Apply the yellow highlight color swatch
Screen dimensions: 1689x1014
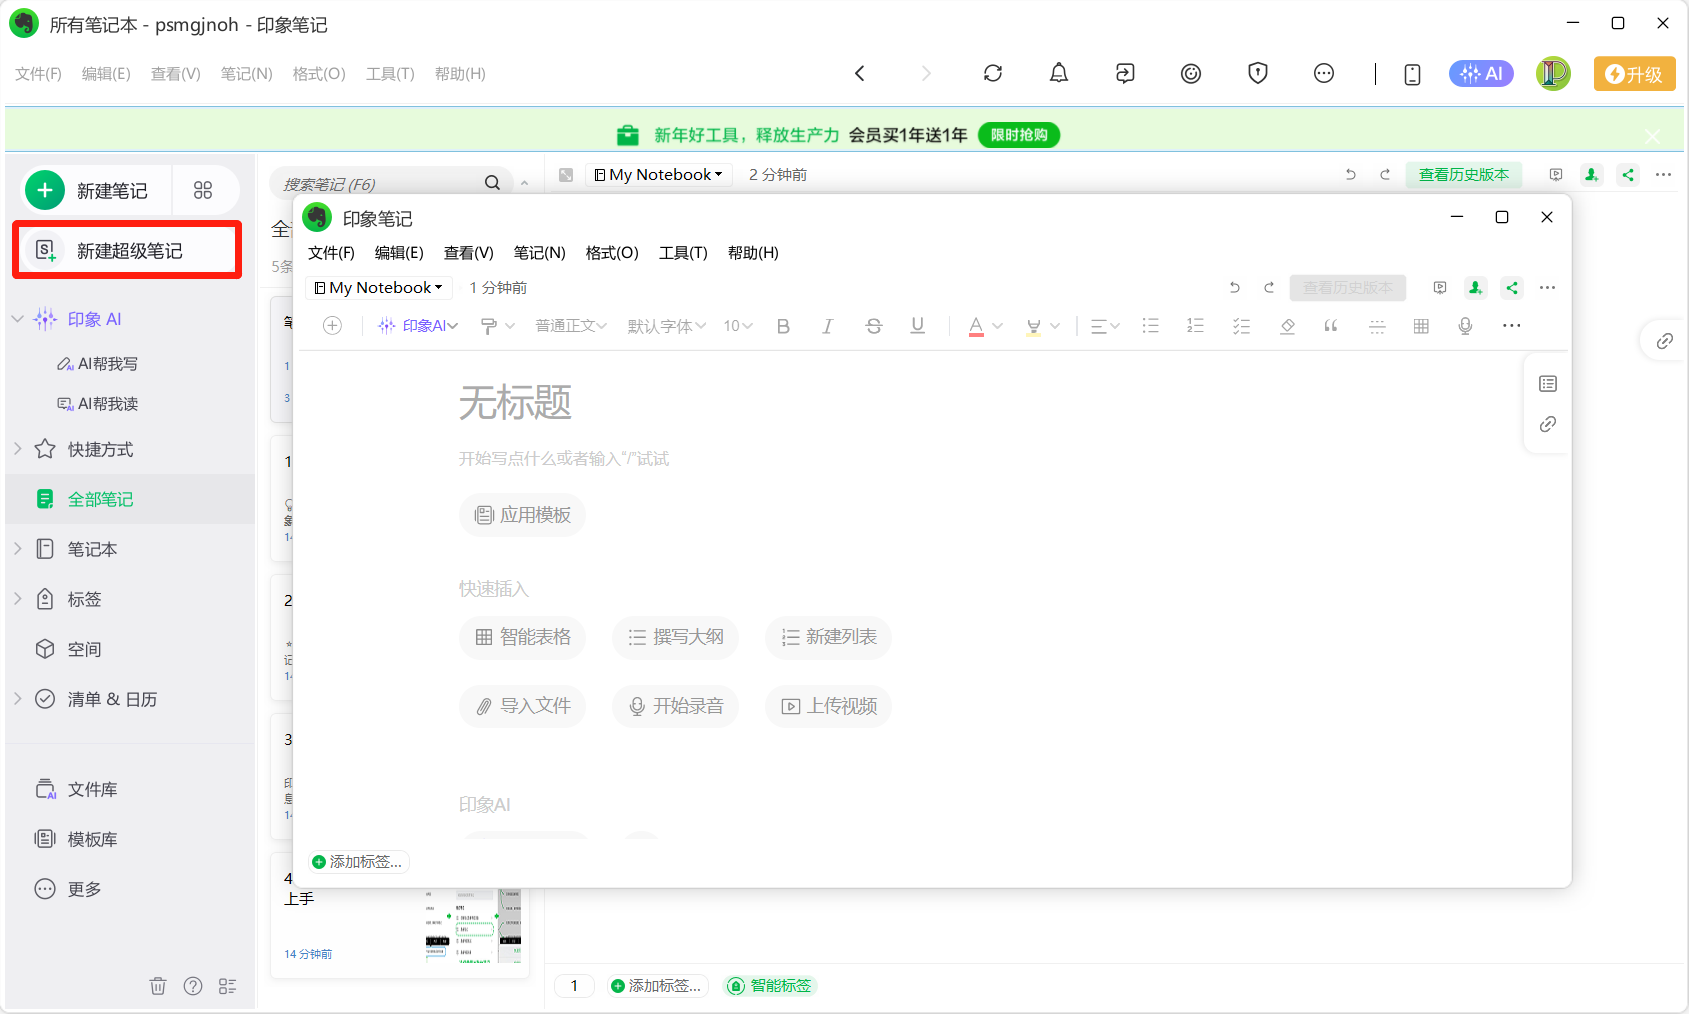pyautogui.click(x=1034, y=326)
